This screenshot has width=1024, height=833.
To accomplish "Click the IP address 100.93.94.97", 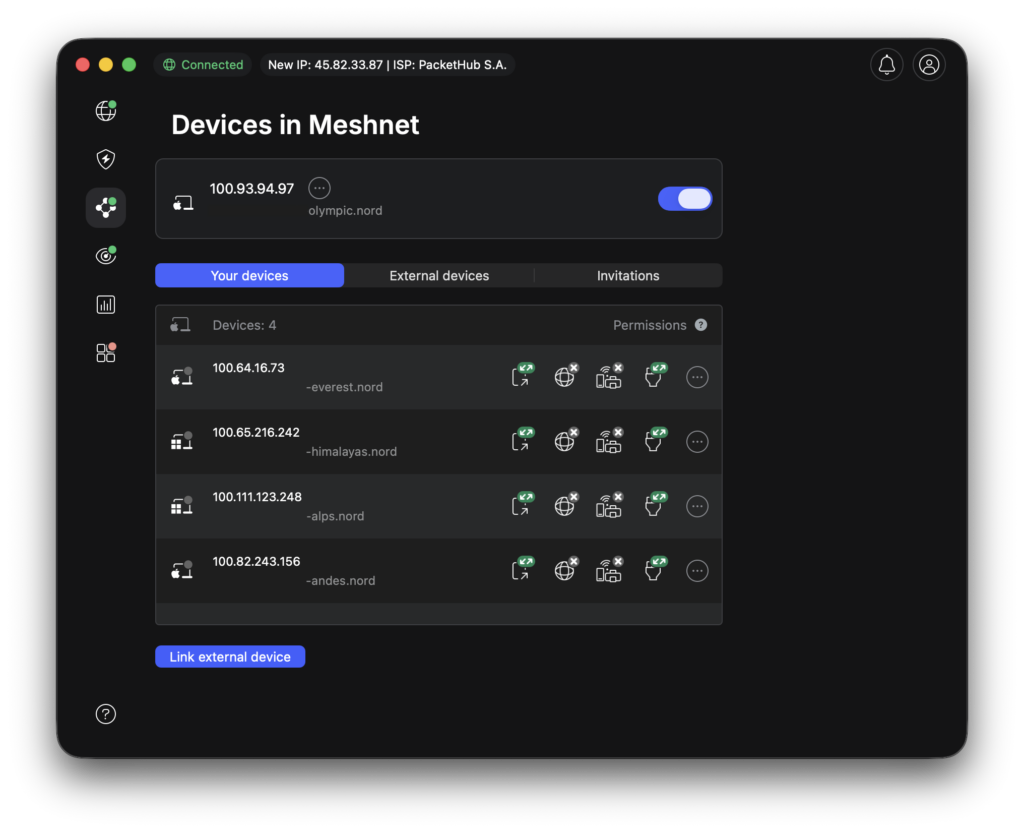I will point(251,189).
